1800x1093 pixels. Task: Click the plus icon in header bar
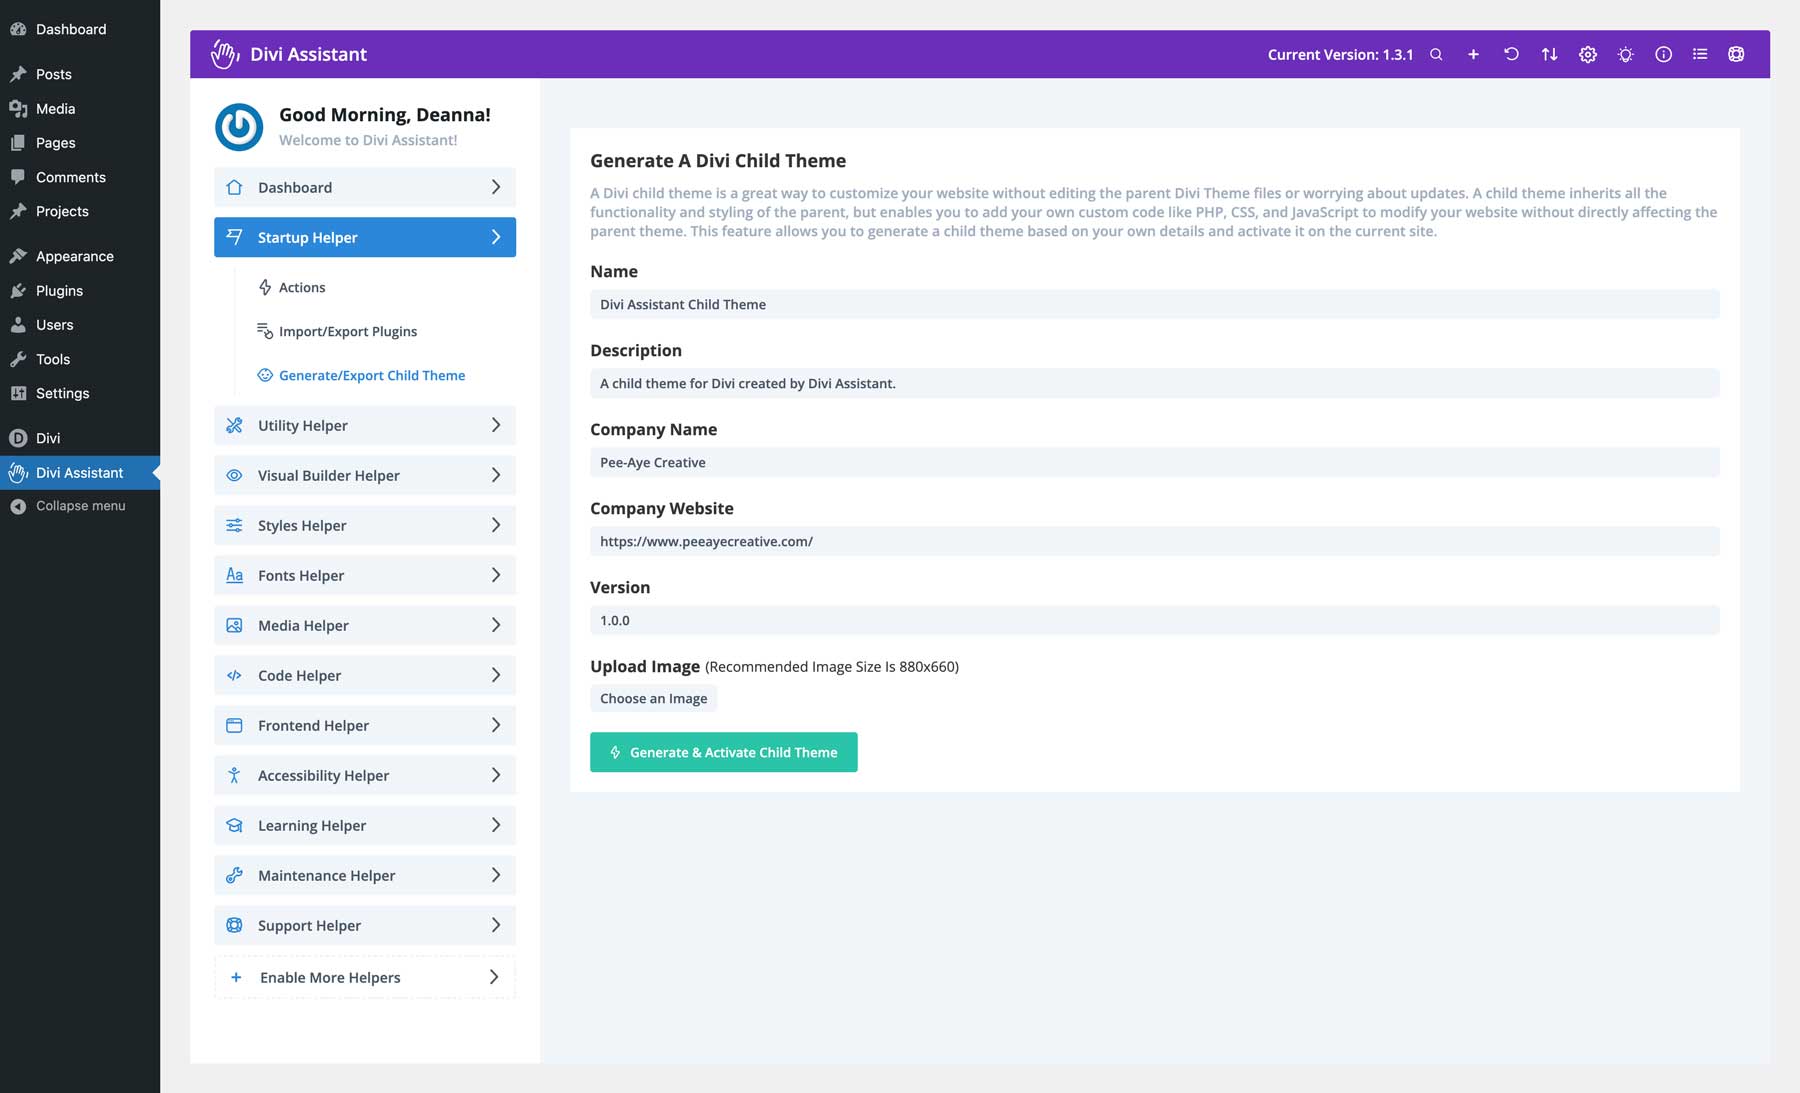[1473, 55]
